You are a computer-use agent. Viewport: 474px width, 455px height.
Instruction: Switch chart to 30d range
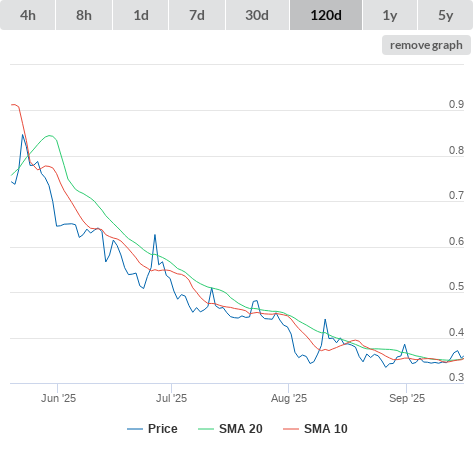257,15
